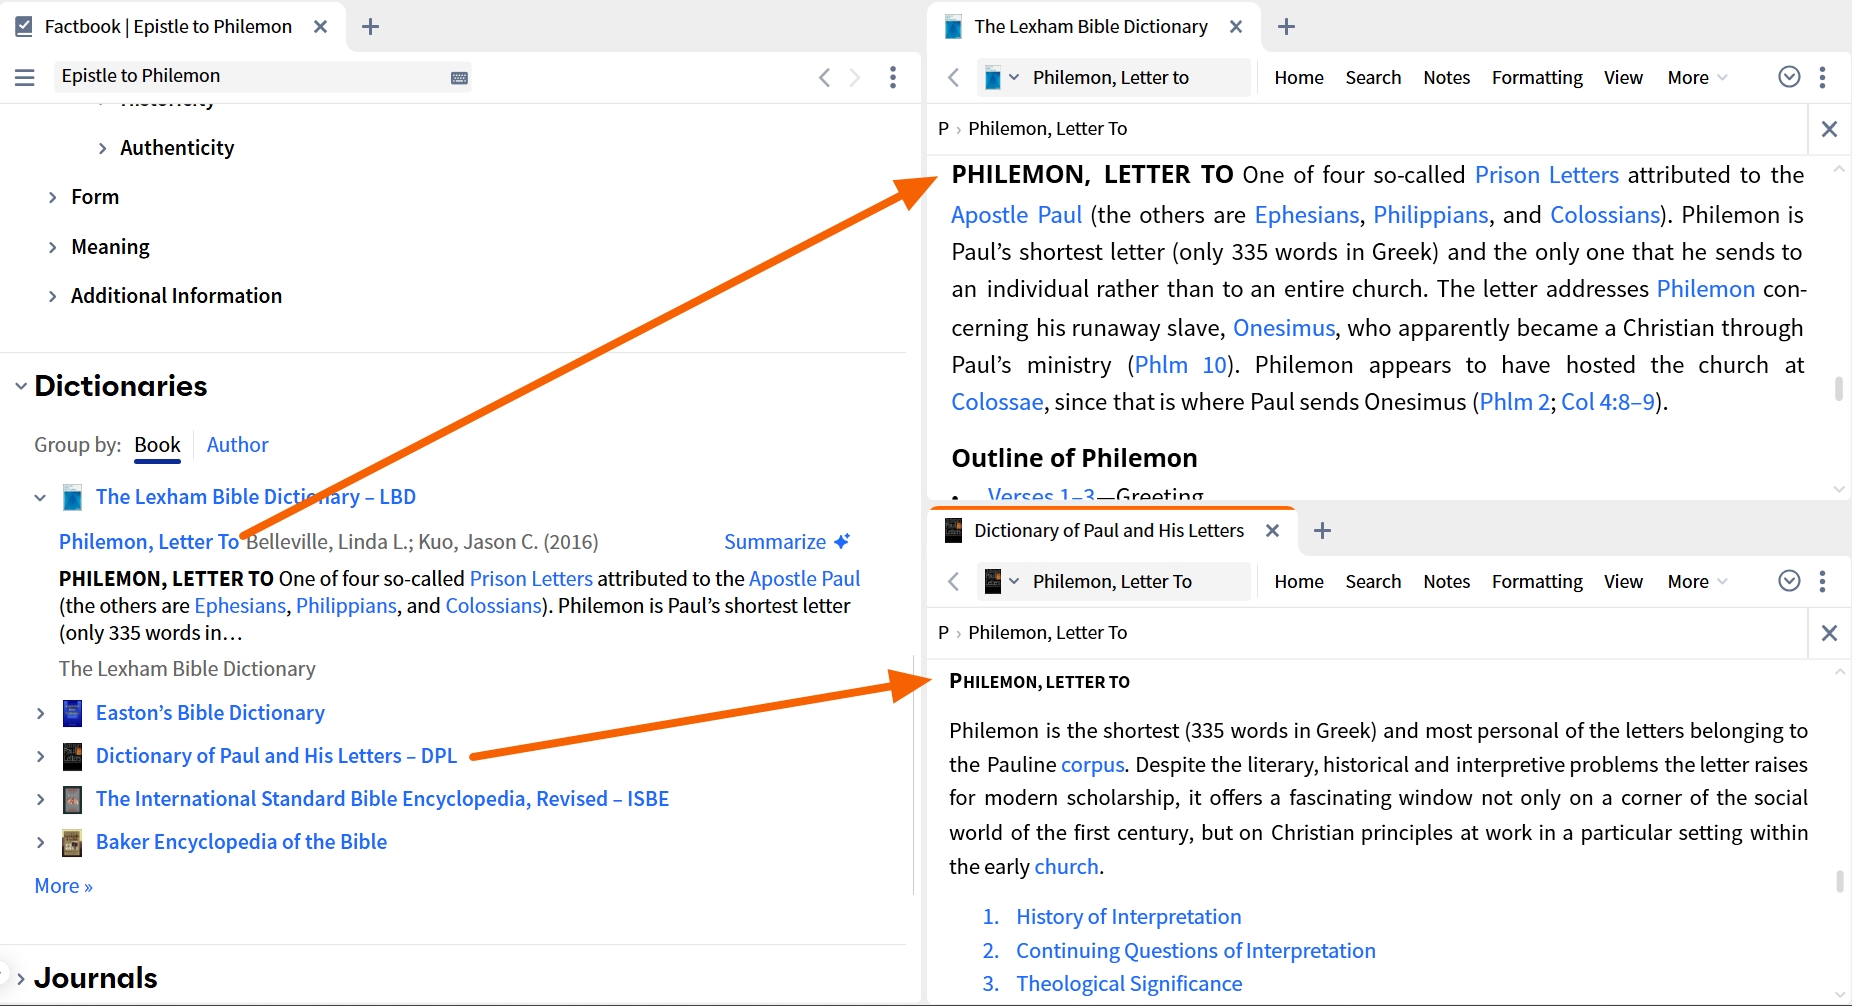Jump to Theological Significance section

(x=1129, y=984)
